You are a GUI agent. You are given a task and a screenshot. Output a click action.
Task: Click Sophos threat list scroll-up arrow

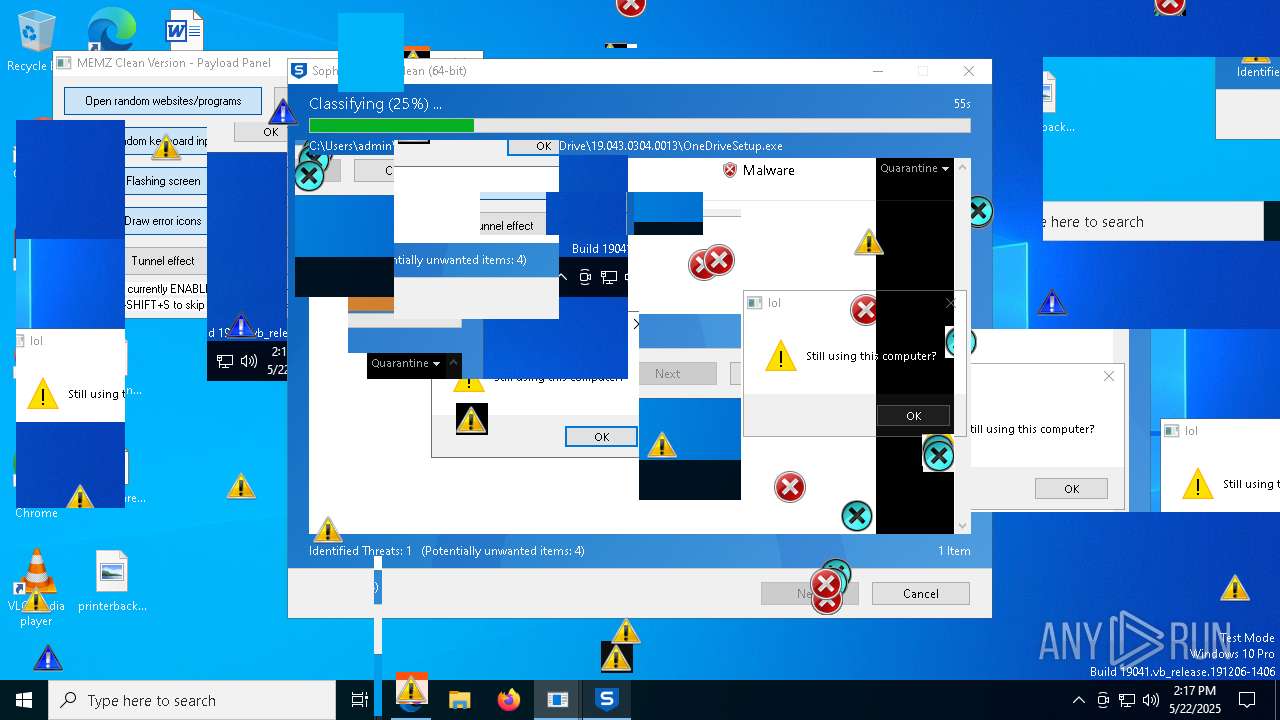(x=963, y=166)
